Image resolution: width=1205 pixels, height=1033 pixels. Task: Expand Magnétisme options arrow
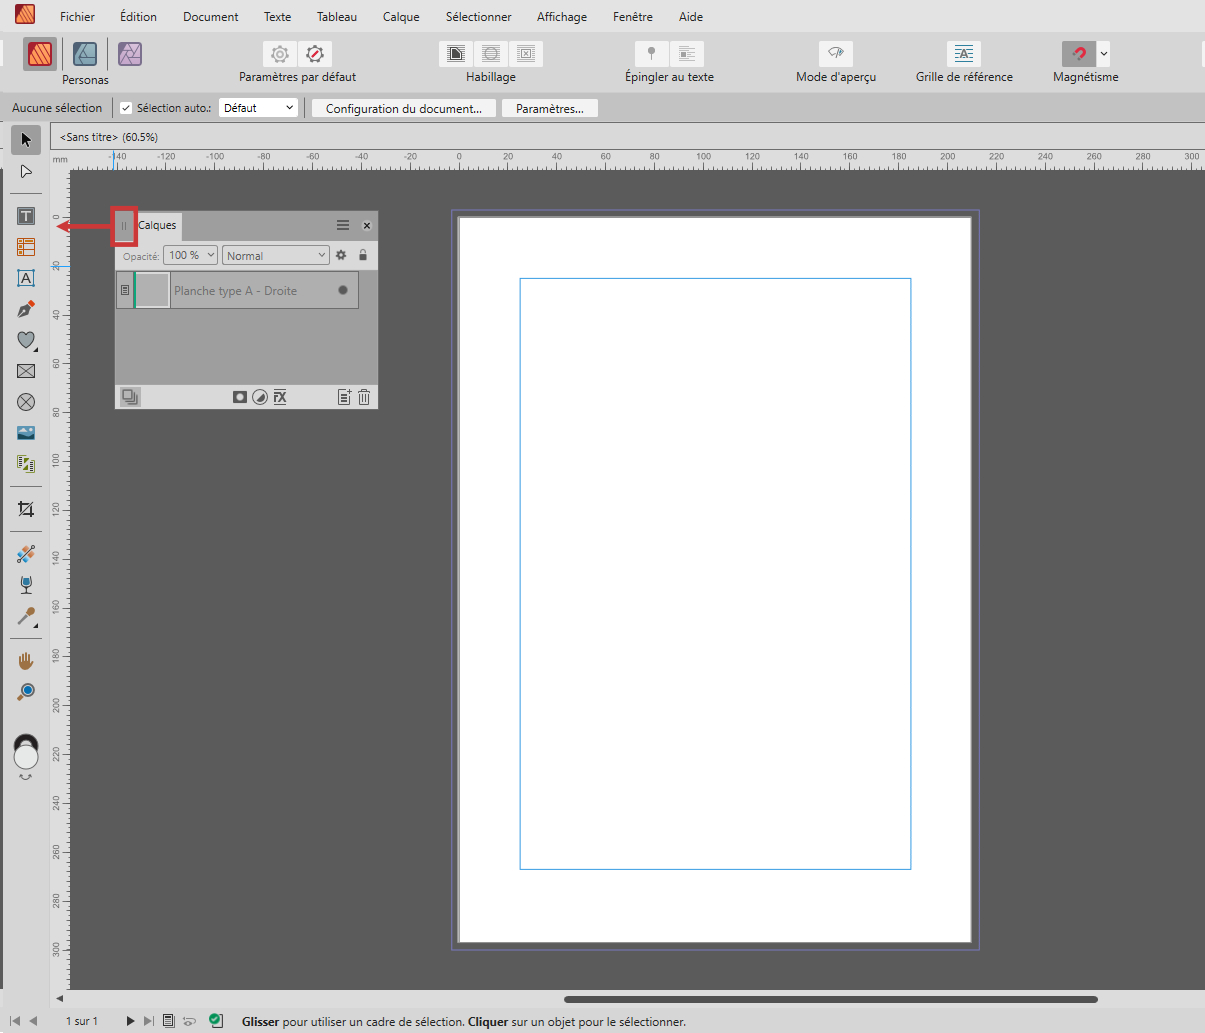1104,54
